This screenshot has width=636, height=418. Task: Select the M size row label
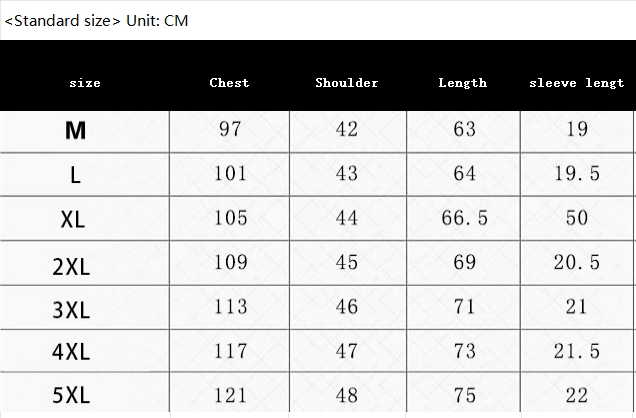pos(75,130)
